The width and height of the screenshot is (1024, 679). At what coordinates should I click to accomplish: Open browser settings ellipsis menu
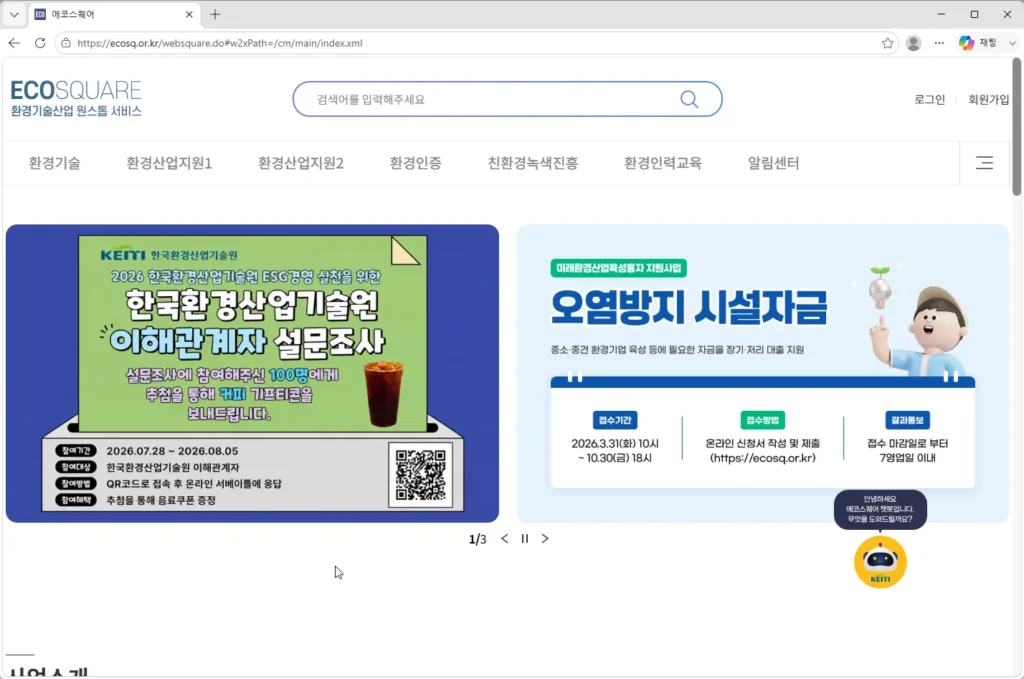coord(939,43)
